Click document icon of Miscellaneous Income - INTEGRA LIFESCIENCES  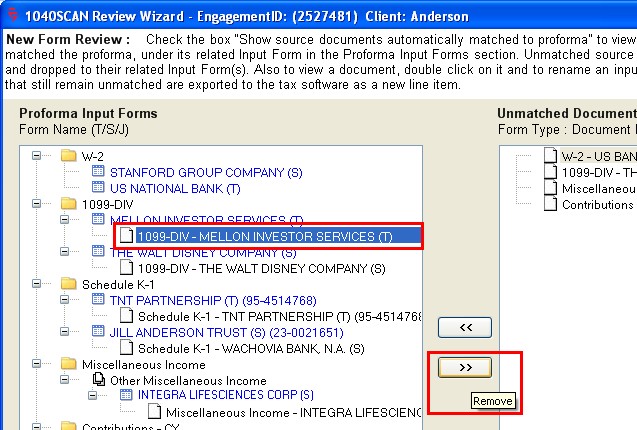(x=154, y=411)
